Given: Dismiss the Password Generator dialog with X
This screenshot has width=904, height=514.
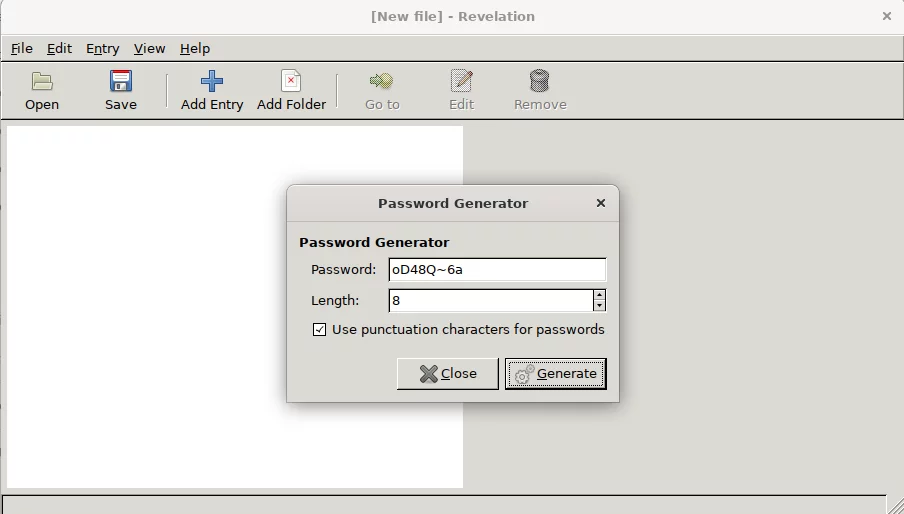Looking at the screenshot, I should click(601, 203).
